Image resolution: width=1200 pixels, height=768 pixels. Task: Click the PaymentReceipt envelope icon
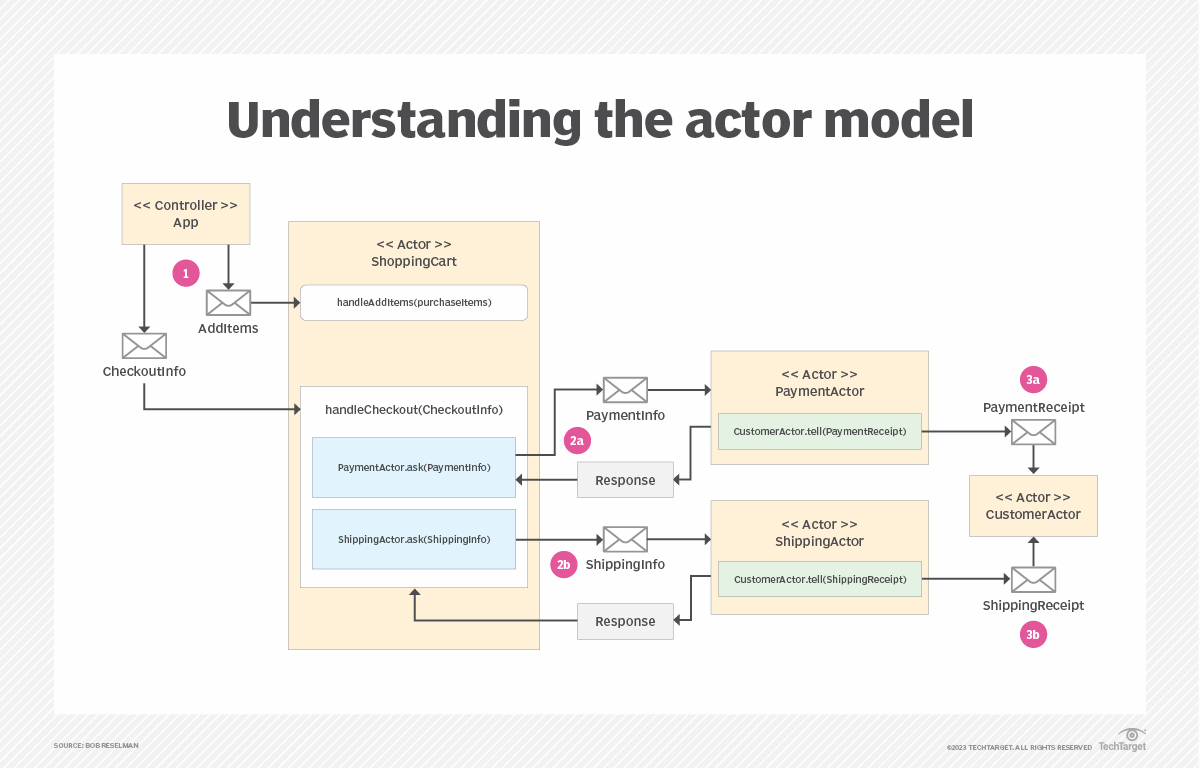point(1033,431)
